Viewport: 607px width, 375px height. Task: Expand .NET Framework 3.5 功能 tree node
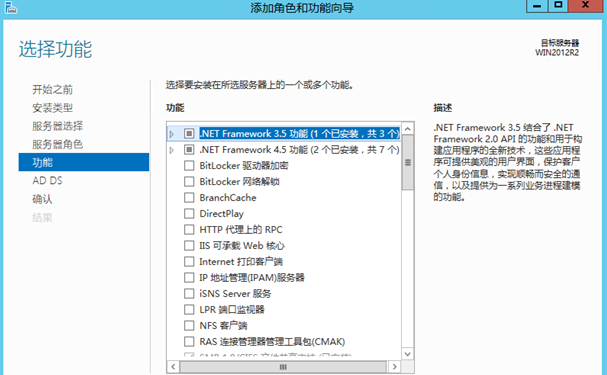[x=172, y=134]
